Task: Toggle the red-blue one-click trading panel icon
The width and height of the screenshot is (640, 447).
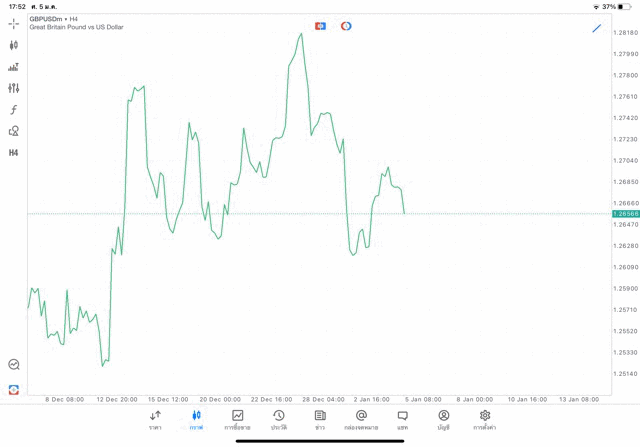Action: 320,26
